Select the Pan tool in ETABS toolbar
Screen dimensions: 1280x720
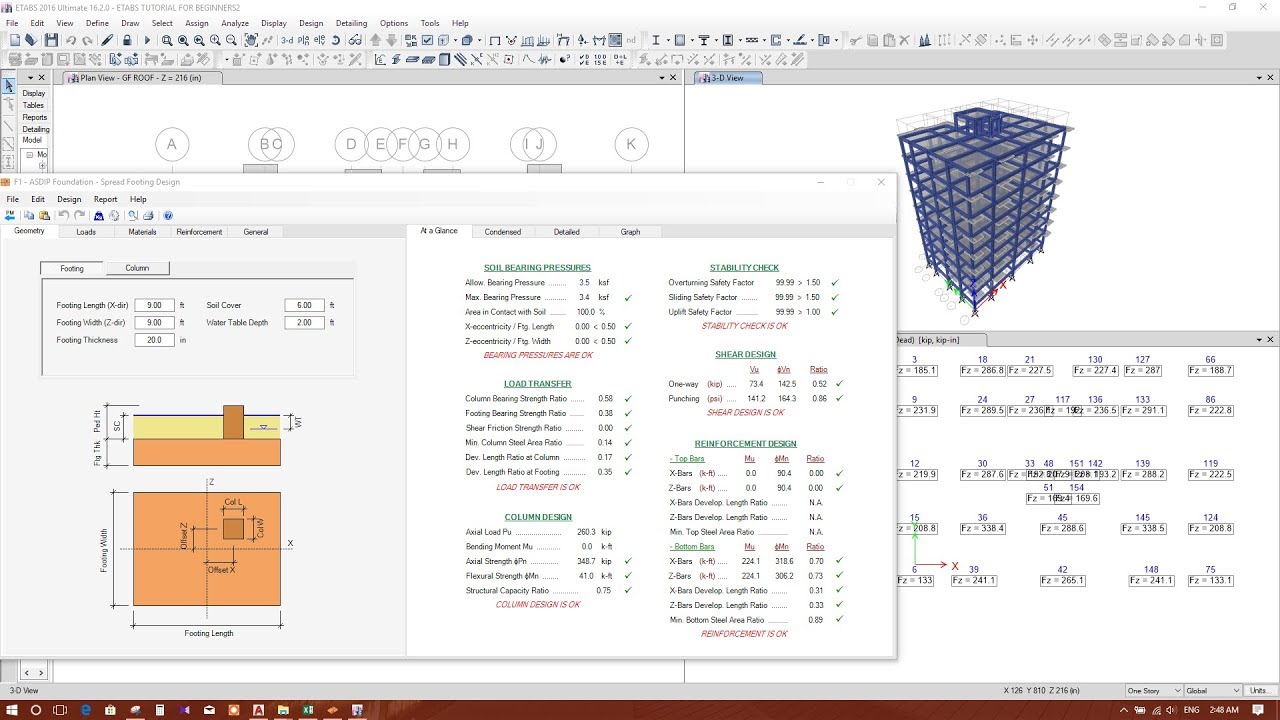click(x=251, y=40)
